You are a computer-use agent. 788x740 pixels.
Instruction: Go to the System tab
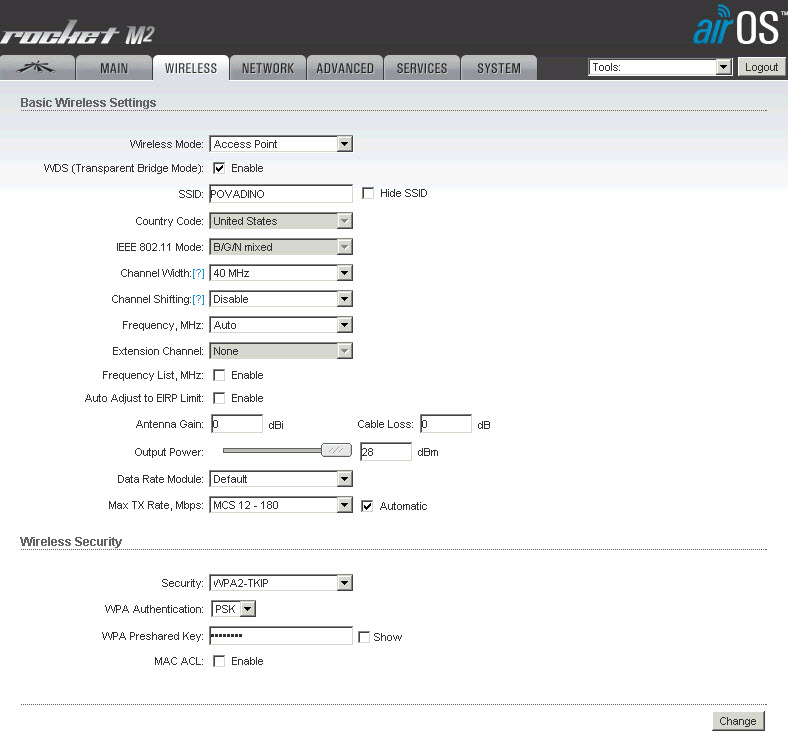click(x=498, y=68)
